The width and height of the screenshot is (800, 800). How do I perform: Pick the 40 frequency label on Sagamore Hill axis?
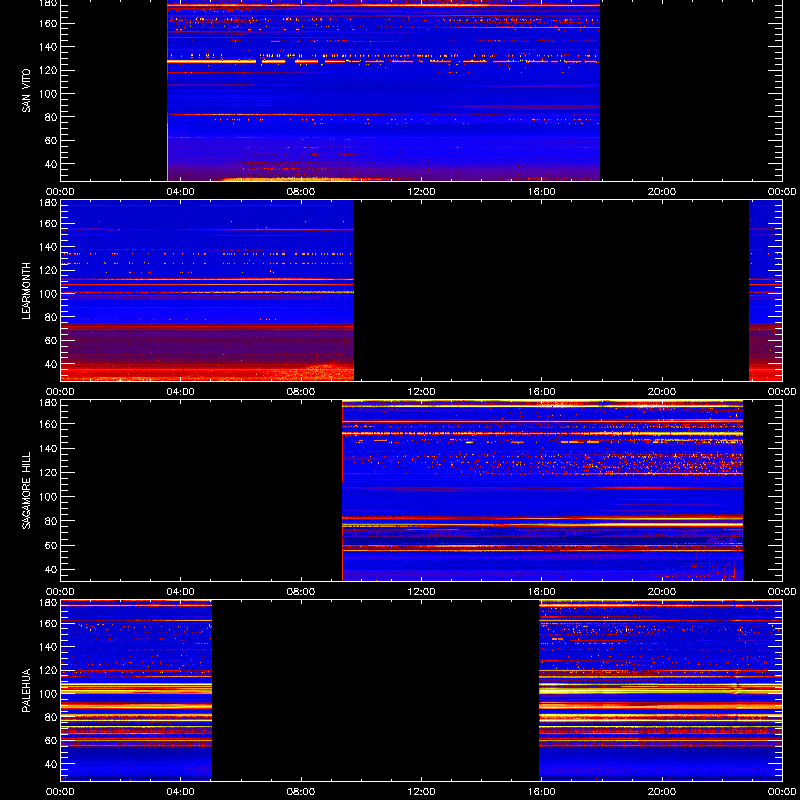point(52,569)
